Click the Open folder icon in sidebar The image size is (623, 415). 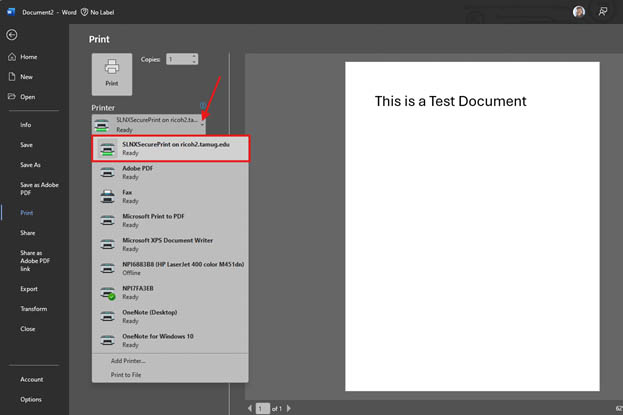12,97
